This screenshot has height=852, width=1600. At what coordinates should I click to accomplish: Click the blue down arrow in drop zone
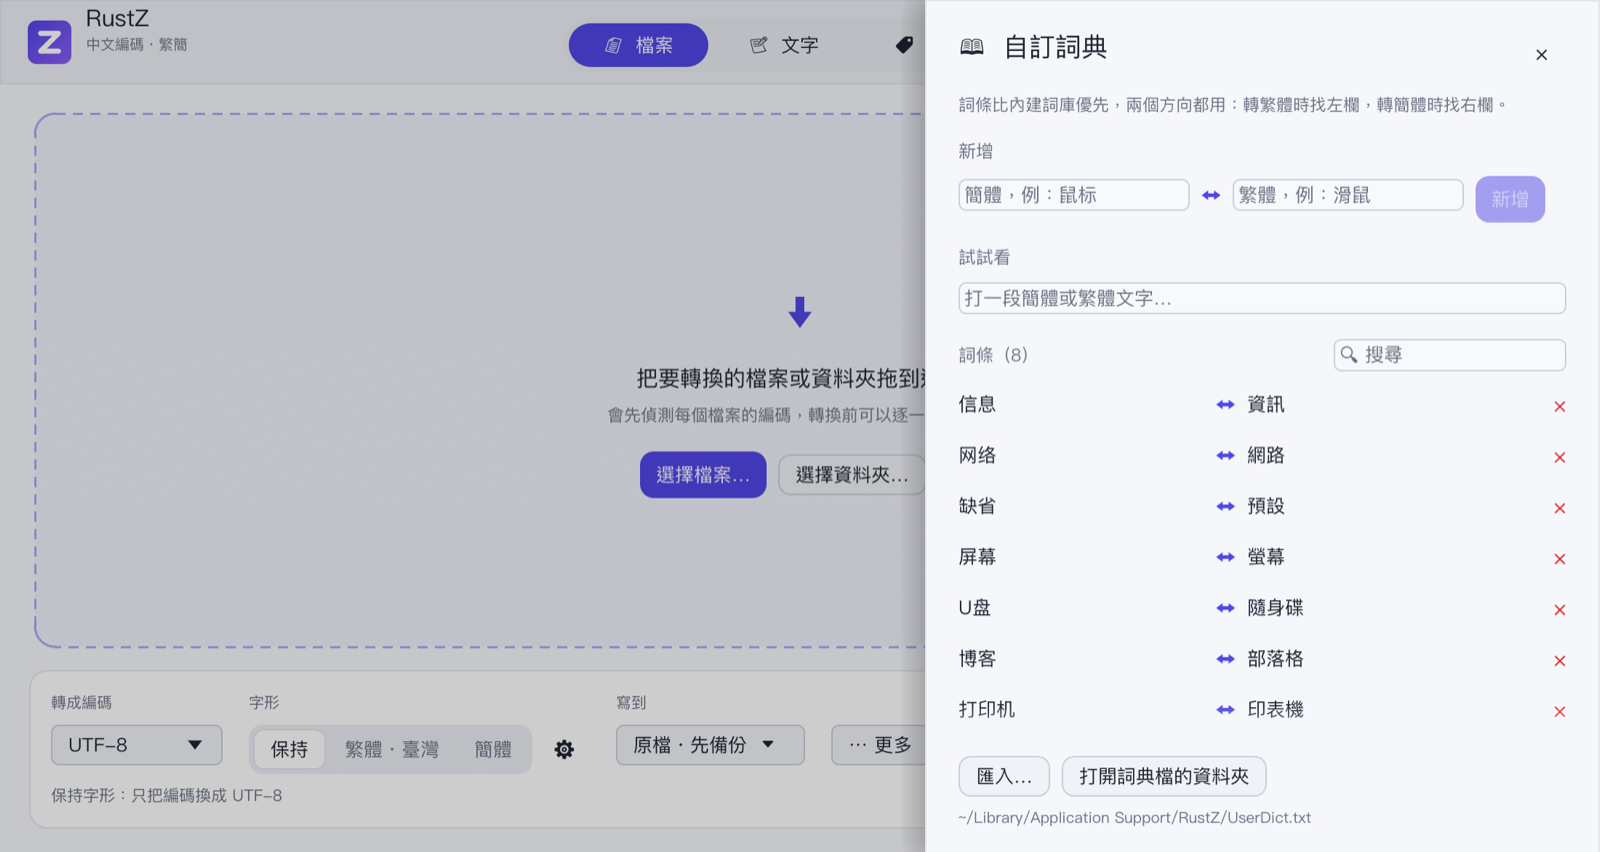tap(800, 312)
